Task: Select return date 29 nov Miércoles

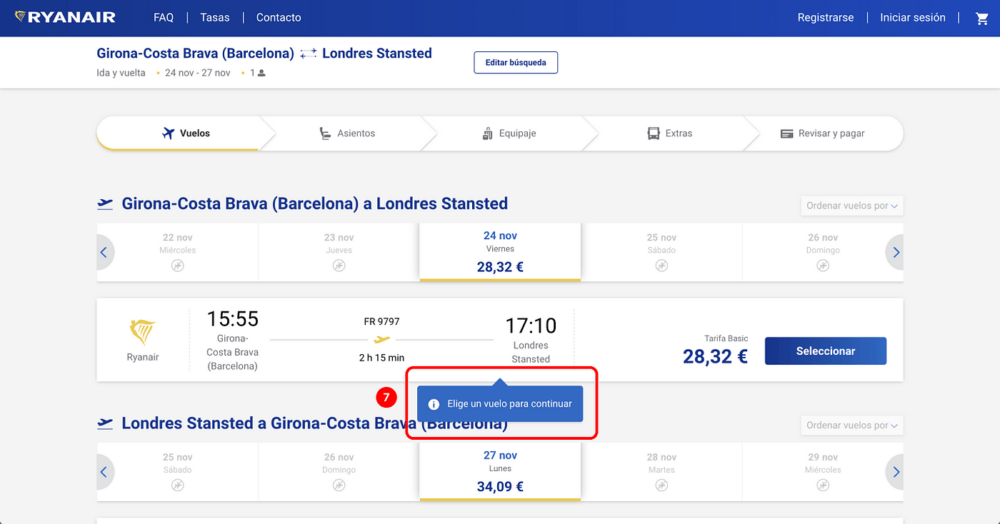Action: [823, 472]
